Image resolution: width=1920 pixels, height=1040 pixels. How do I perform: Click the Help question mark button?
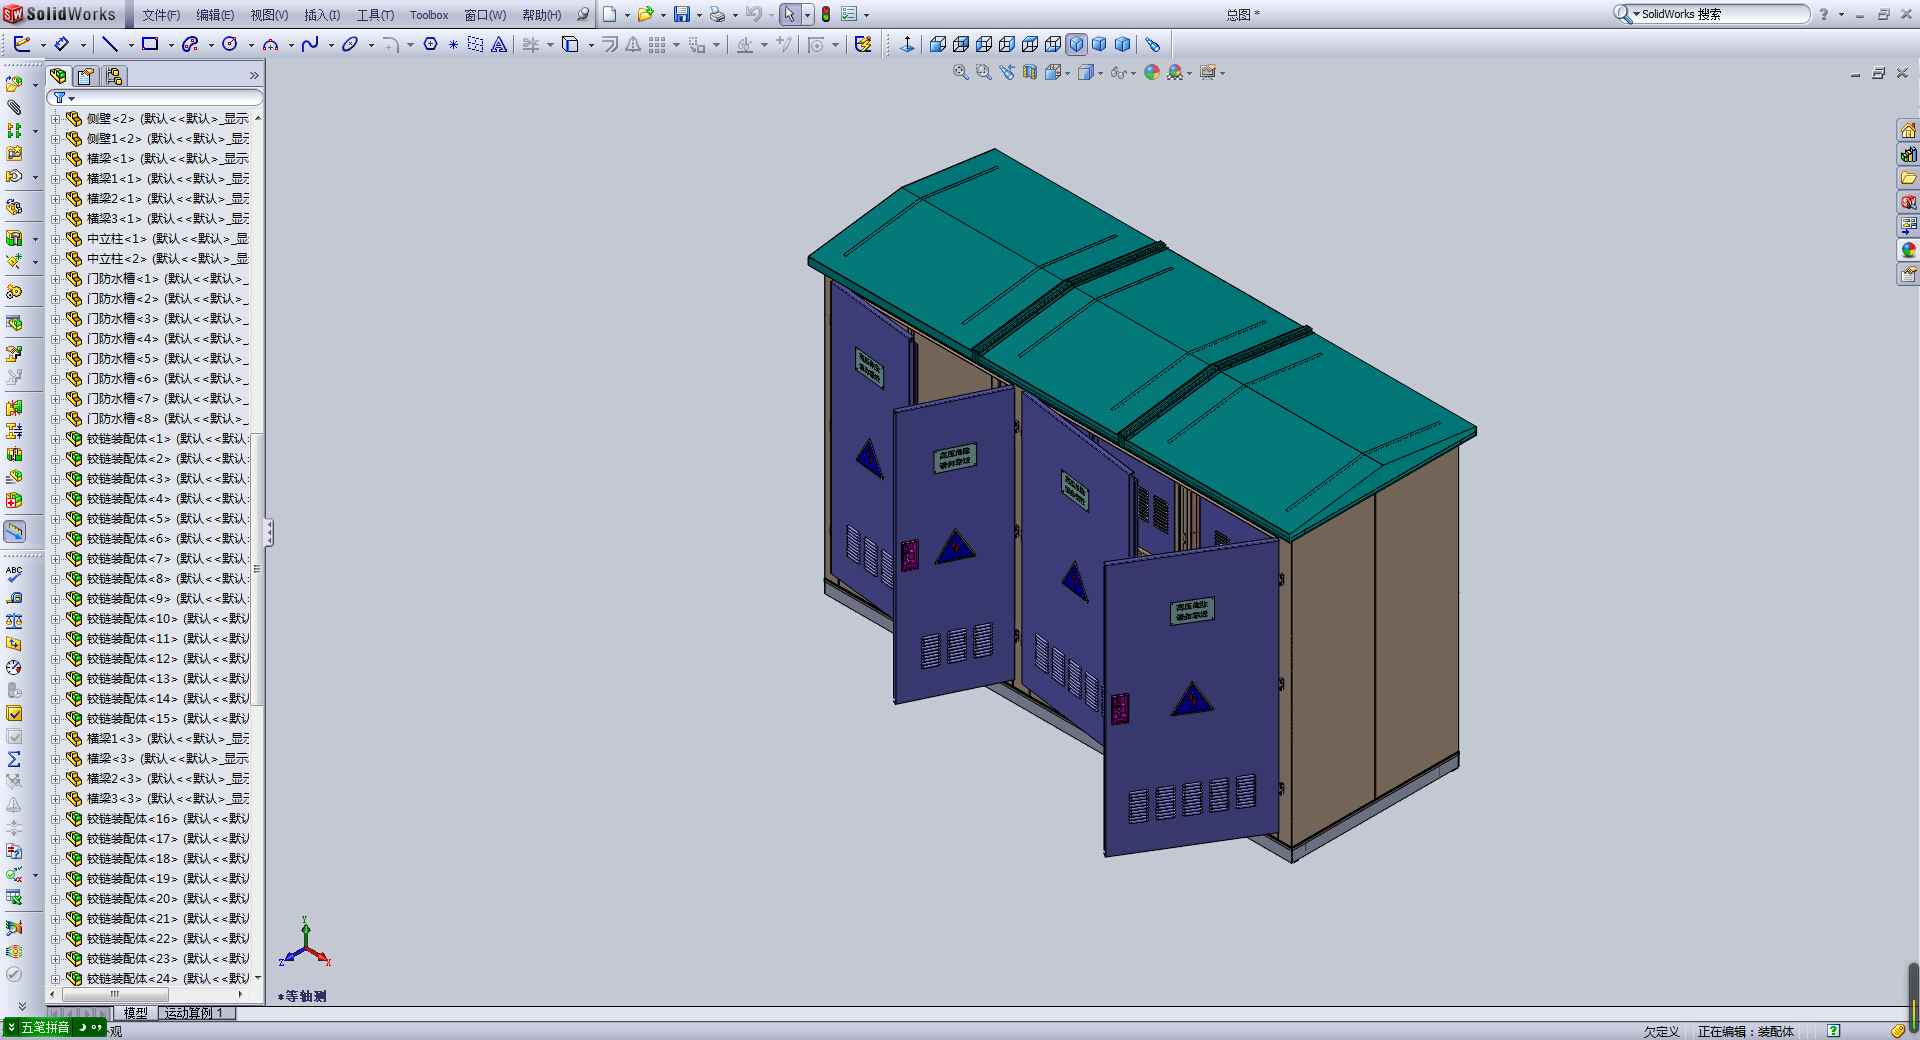pos(1824,14)
